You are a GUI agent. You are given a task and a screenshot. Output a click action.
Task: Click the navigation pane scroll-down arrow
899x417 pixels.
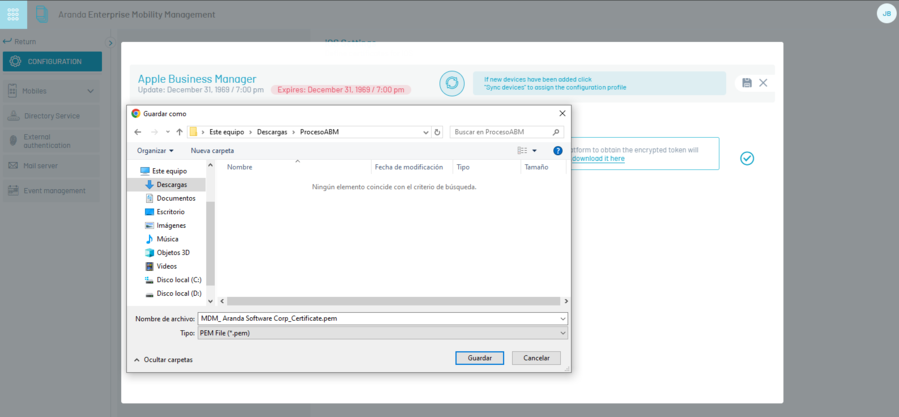[x=210, y=301]
